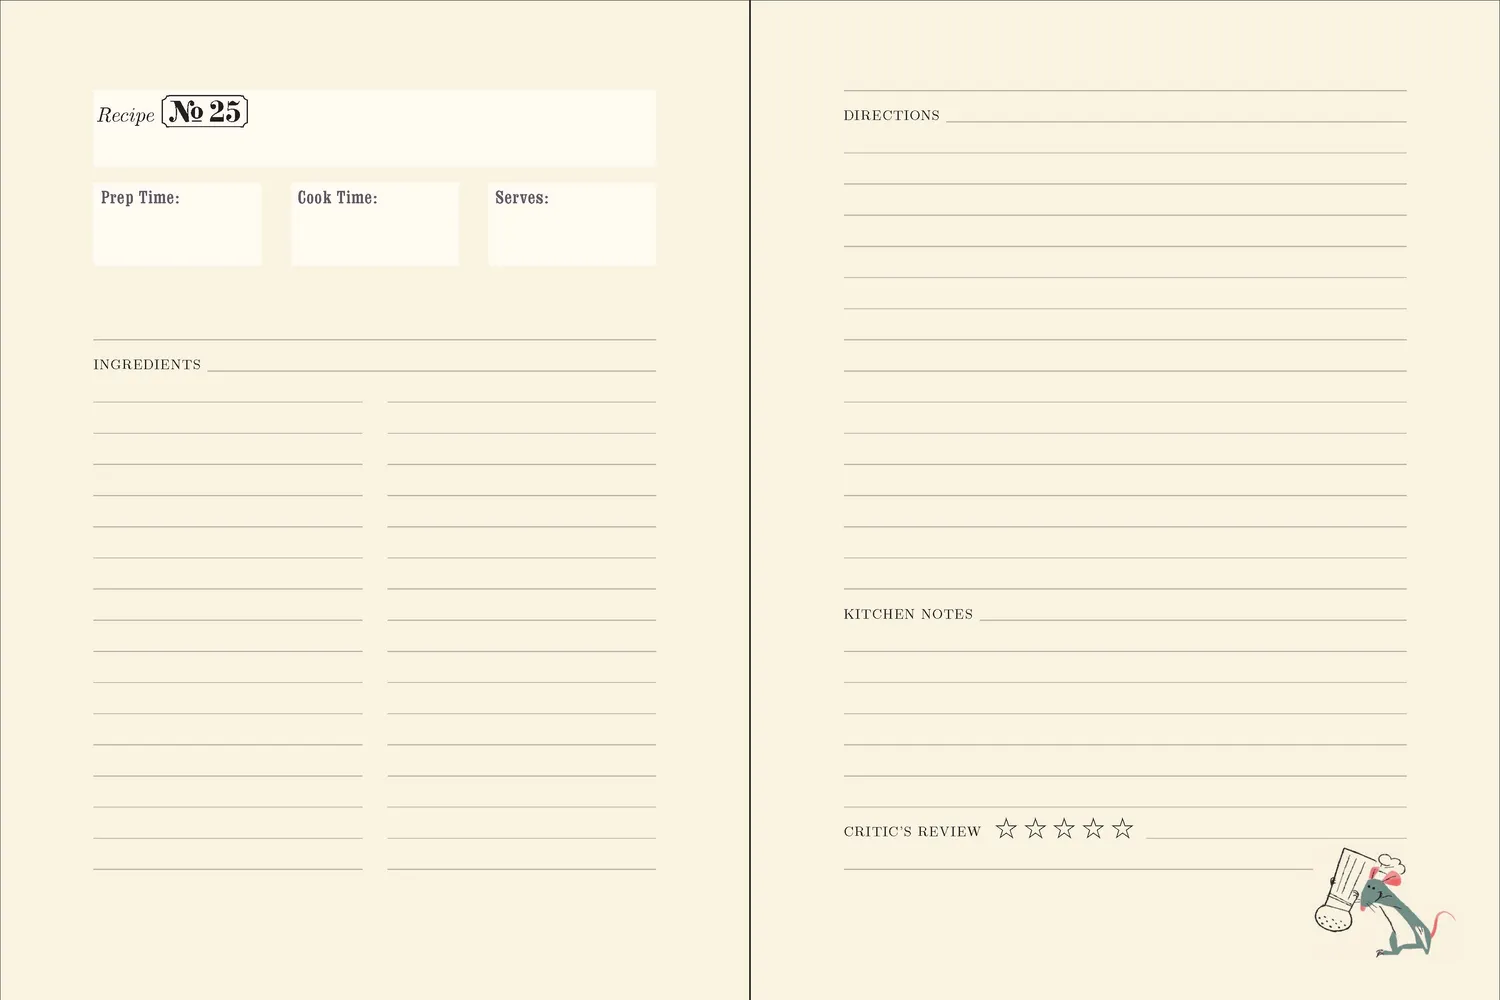Click the KITCHEN NOTES heading

pos(908,614)
